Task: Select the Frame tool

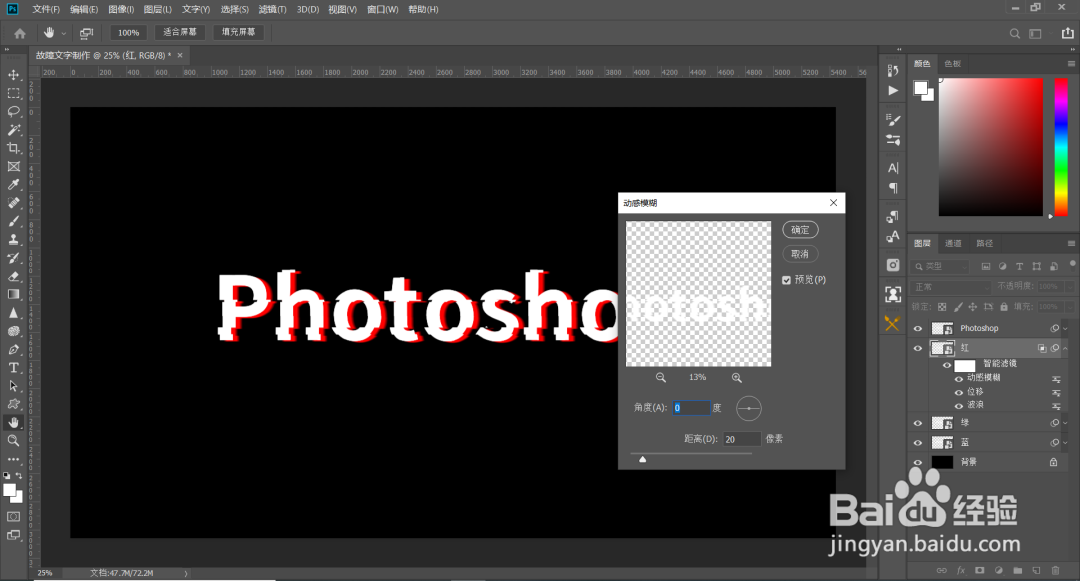Action: [x=13, y=167]
